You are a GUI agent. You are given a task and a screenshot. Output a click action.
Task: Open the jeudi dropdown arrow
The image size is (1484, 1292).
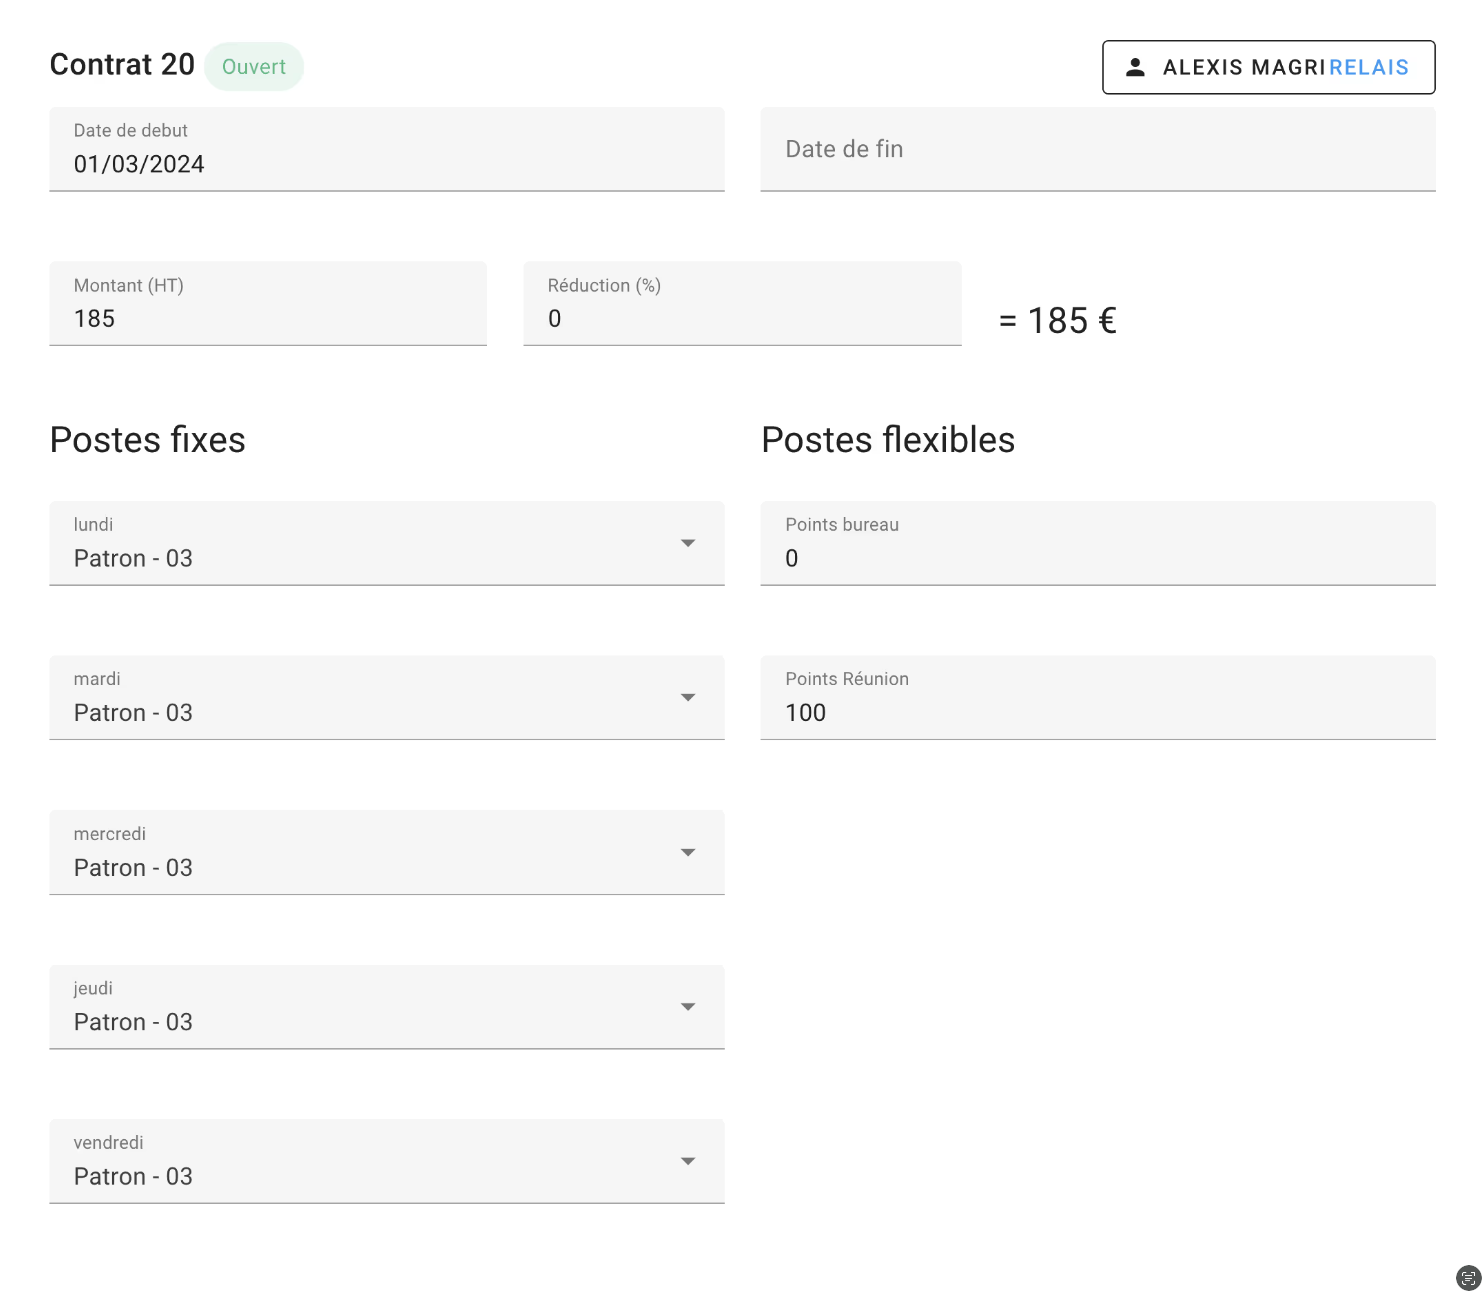(x=688, y=1007)
